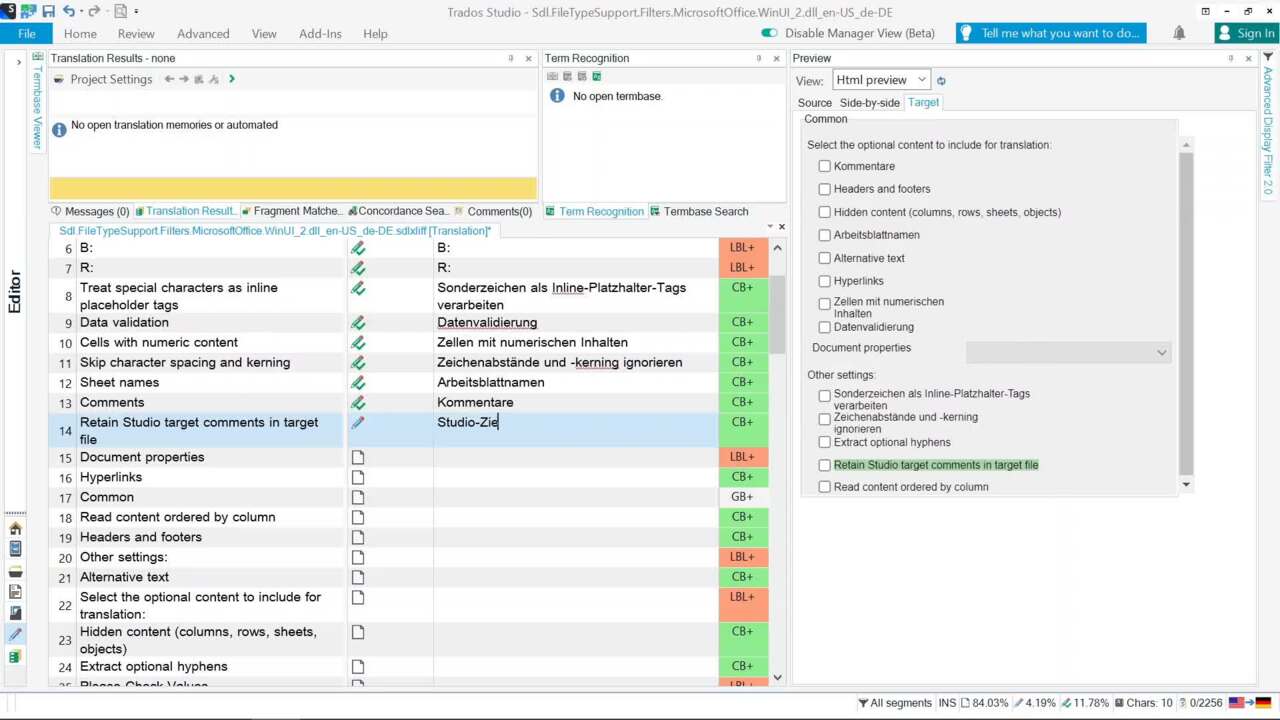Open the Document properties dropdown in preview
The height and width of the screenshot is (720, 1280).
point(1068,352)
